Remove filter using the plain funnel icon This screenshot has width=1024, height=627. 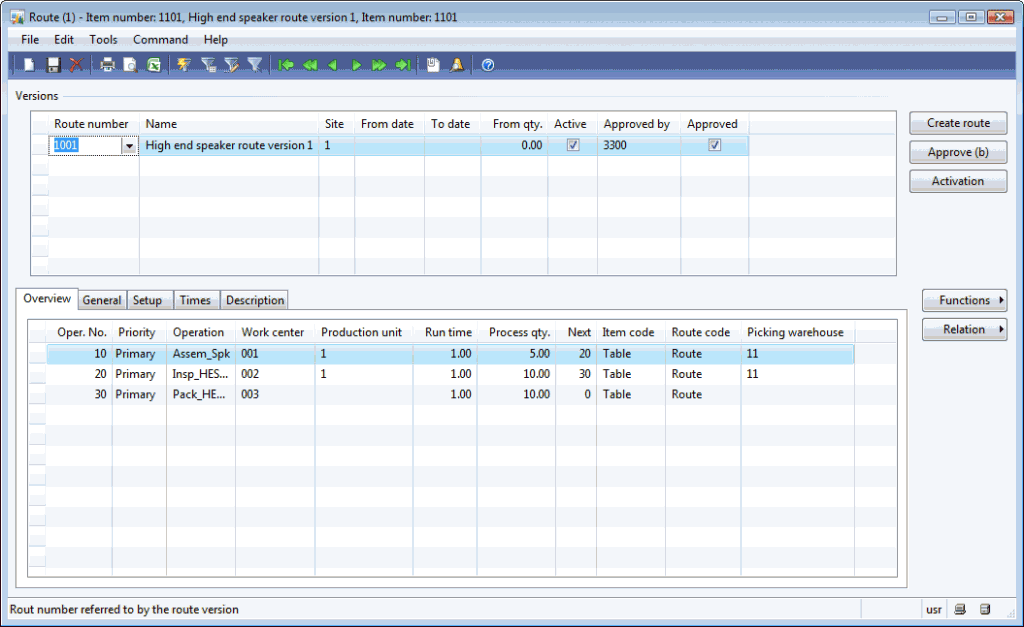[254, 64]
